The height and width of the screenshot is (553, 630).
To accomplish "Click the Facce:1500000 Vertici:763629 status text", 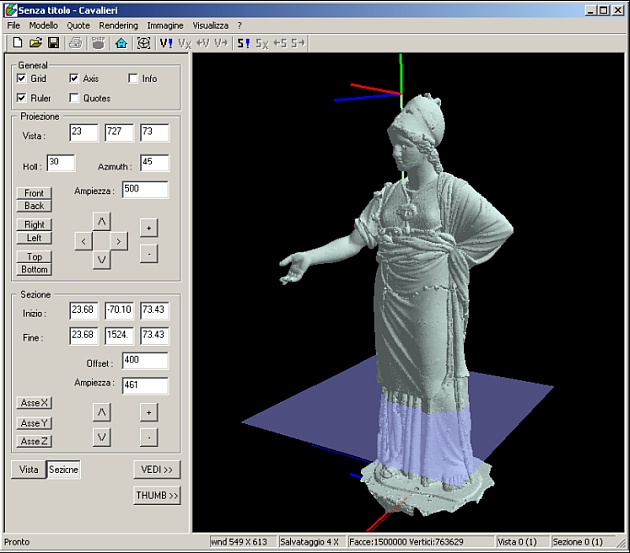I will click(406, 542).
